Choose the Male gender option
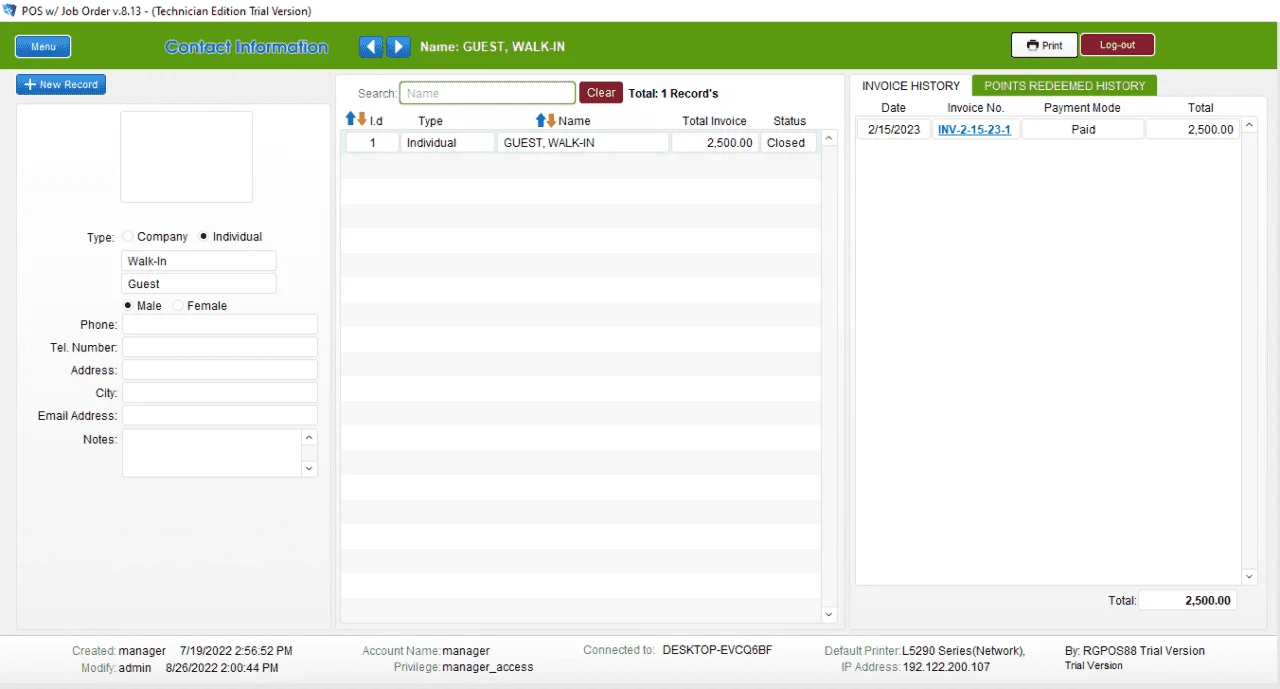This screenshot has height=689, width=1280. pos(128,306)
